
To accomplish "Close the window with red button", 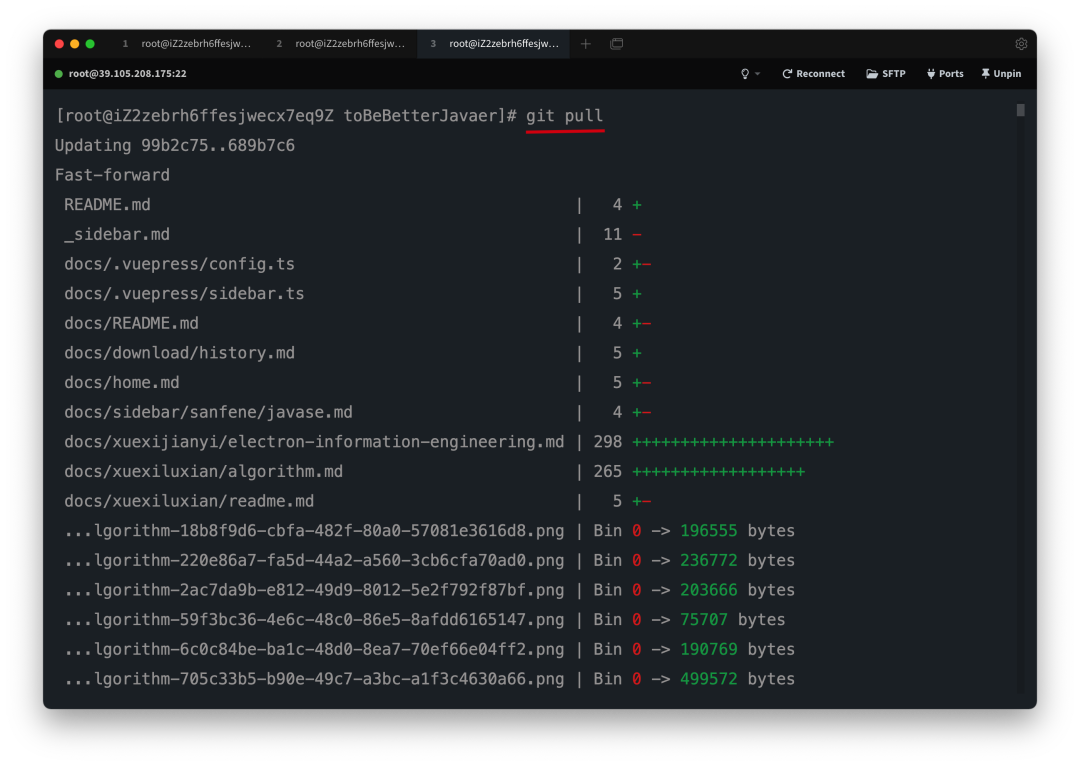I will (59, 43).
